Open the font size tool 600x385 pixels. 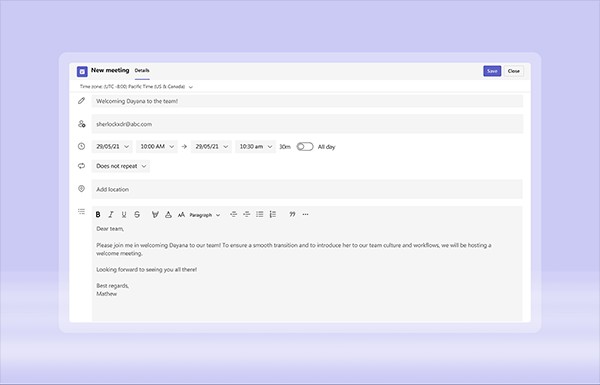(181, 215)
